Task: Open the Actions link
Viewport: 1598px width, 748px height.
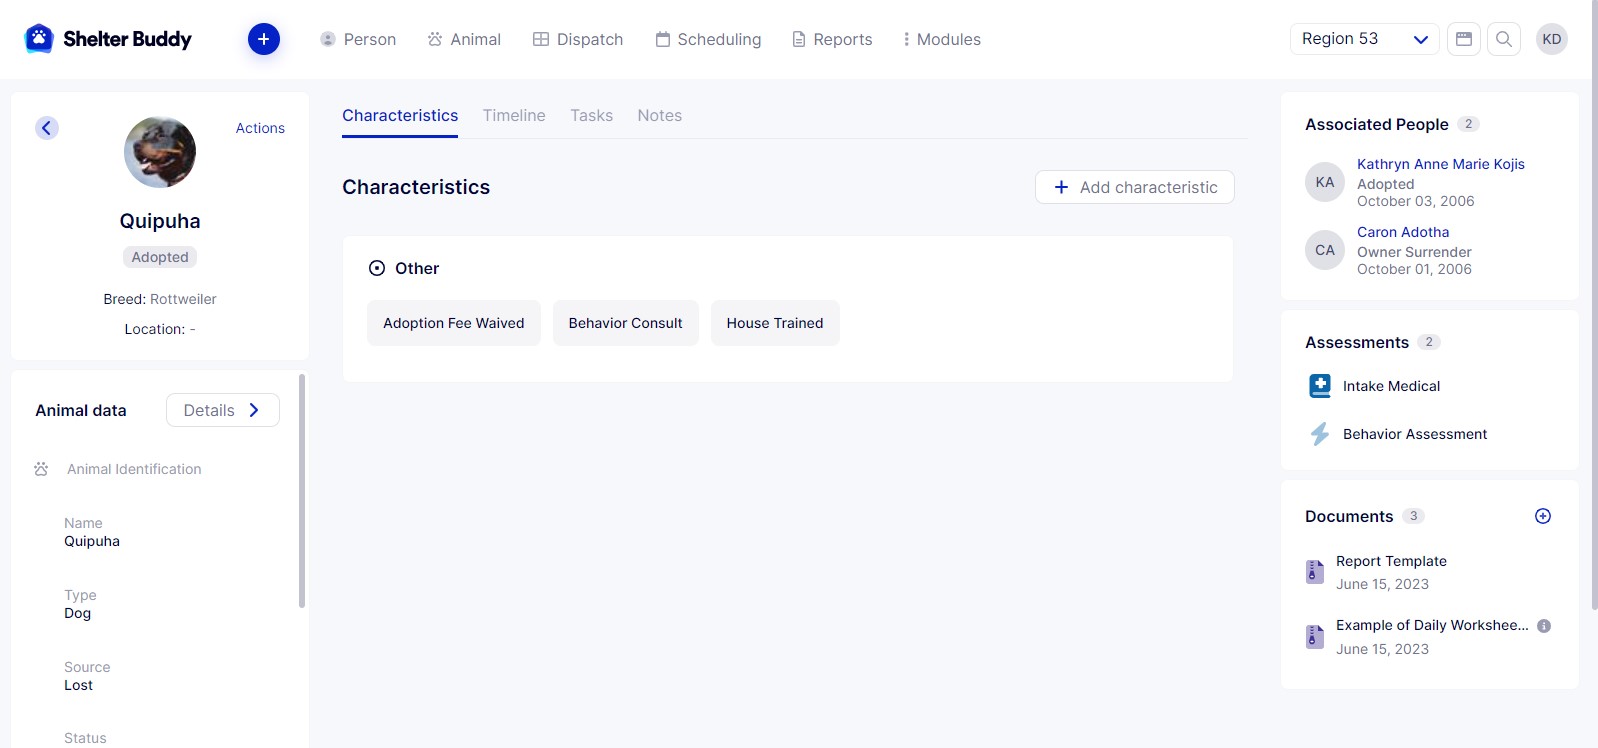Action: point(260,128)
